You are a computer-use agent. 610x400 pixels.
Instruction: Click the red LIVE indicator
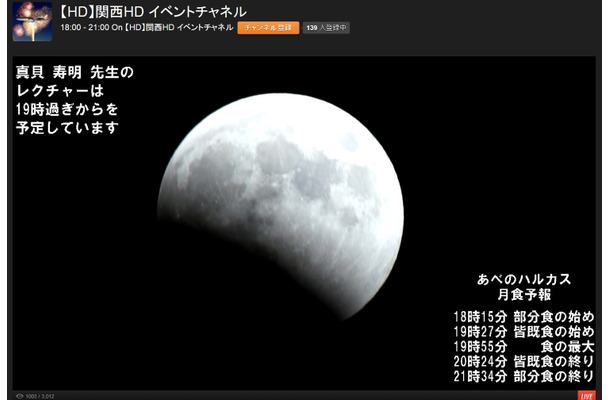(x=586, y=396)
